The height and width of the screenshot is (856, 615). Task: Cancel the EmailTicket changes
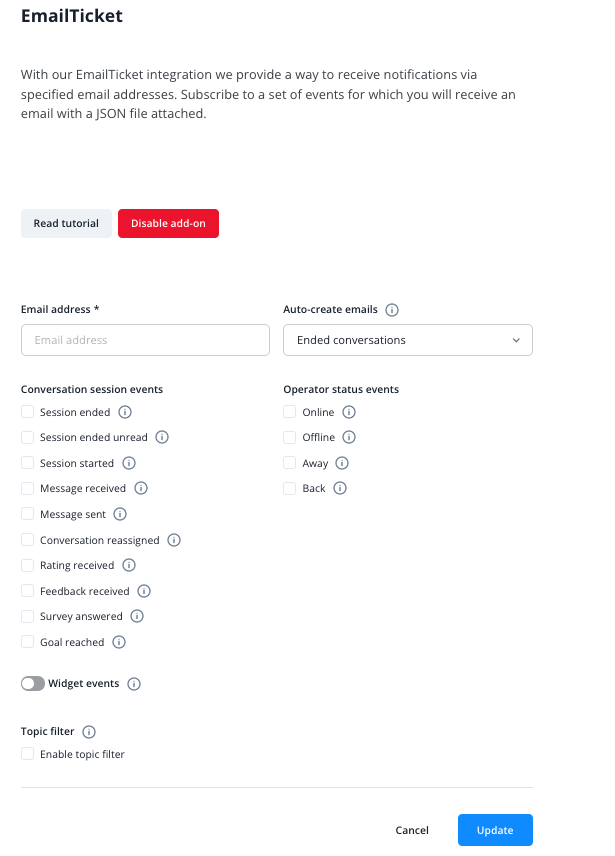[412, 830]
